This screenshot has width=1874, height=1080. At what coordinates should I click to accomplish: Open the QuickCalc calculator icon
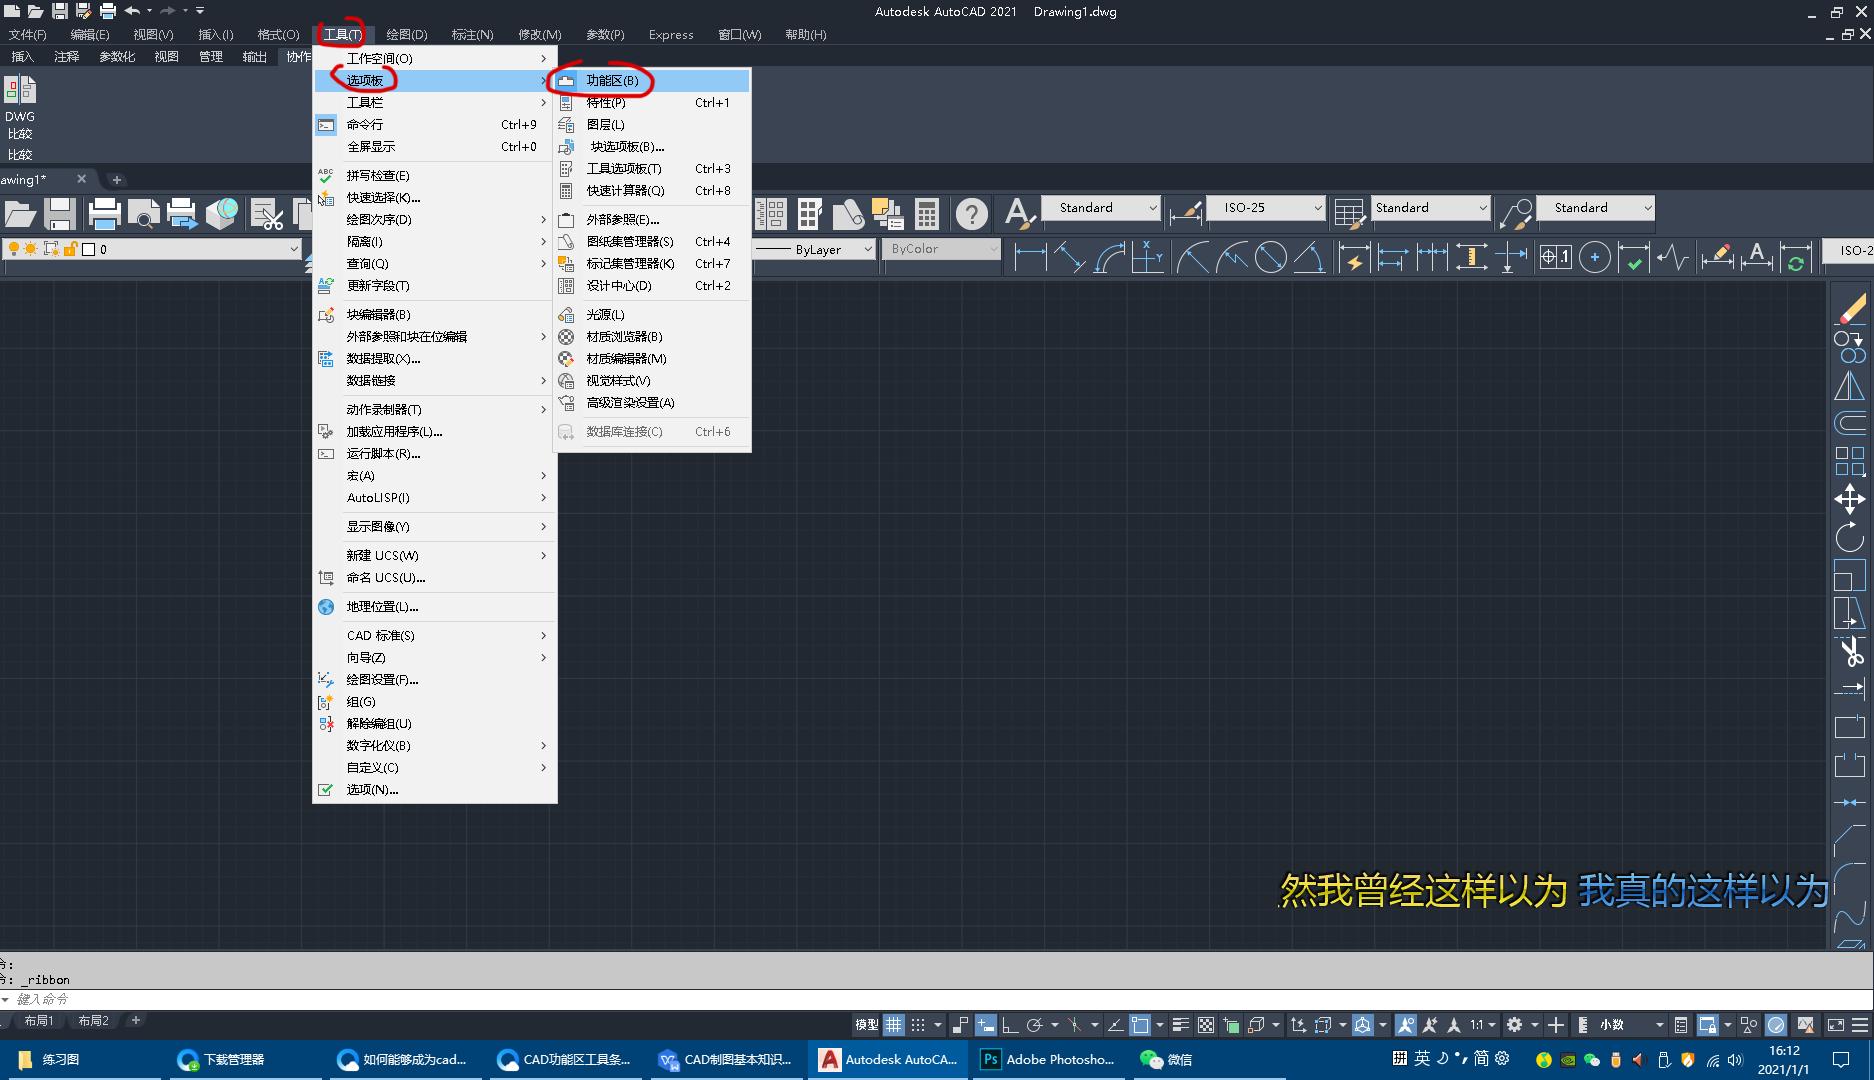coord(928,213)
